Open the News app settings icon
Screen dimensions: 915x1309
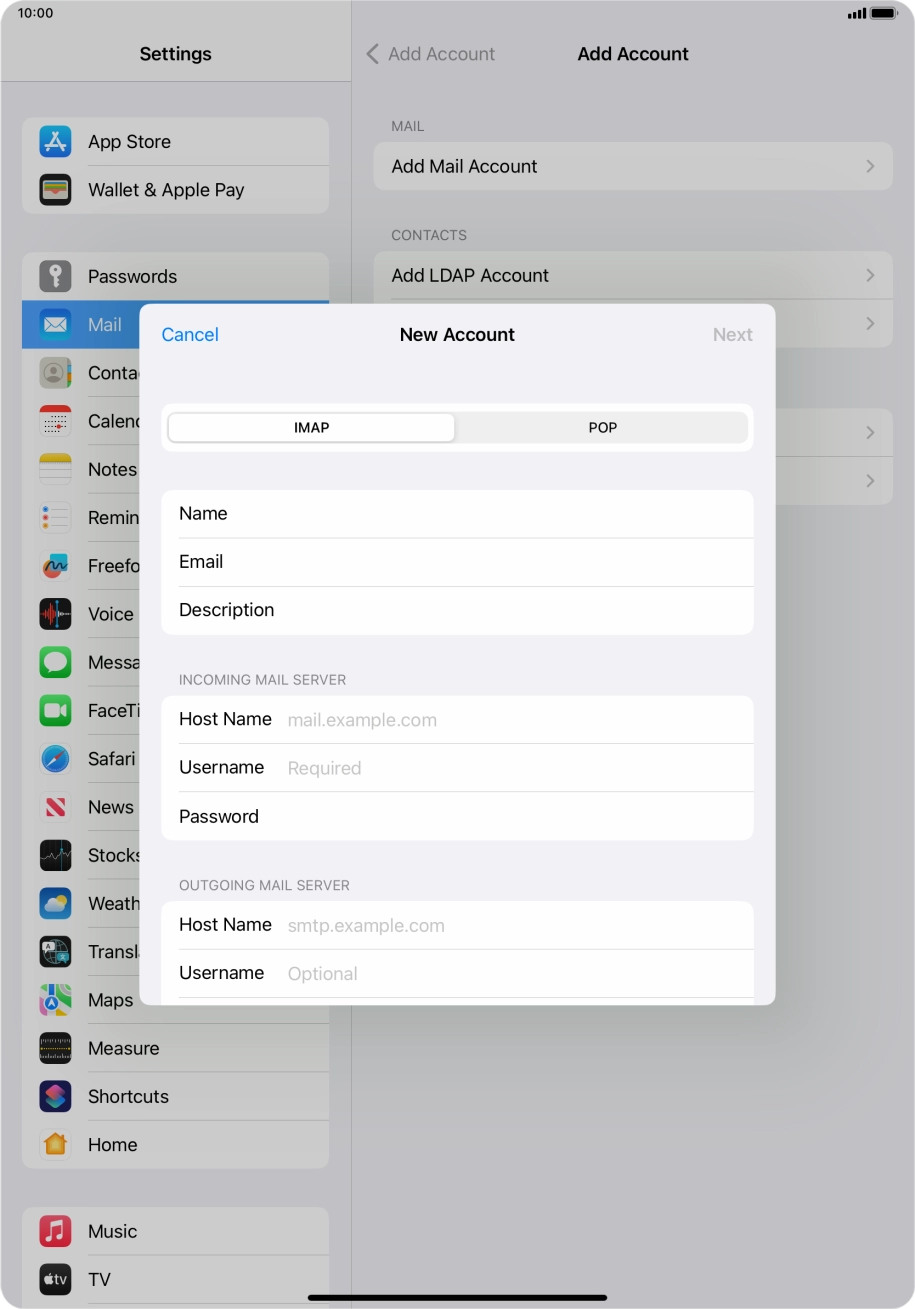[x=55, y=807]
